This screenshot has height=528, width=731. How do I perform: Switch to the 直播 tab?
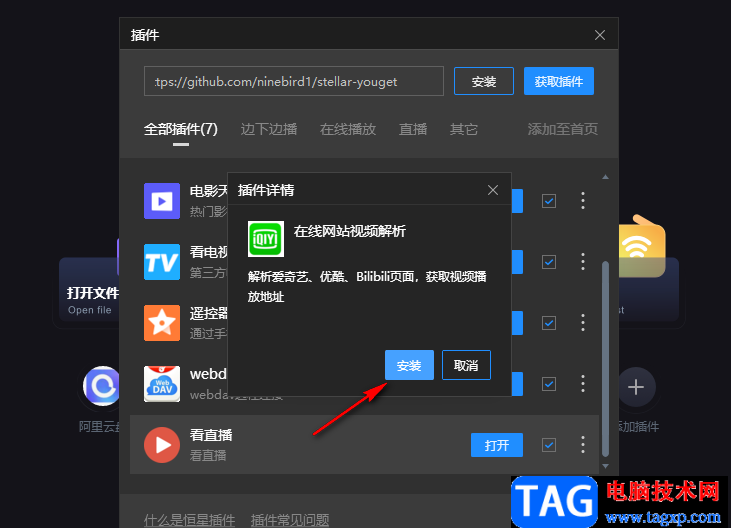[413, 129]
